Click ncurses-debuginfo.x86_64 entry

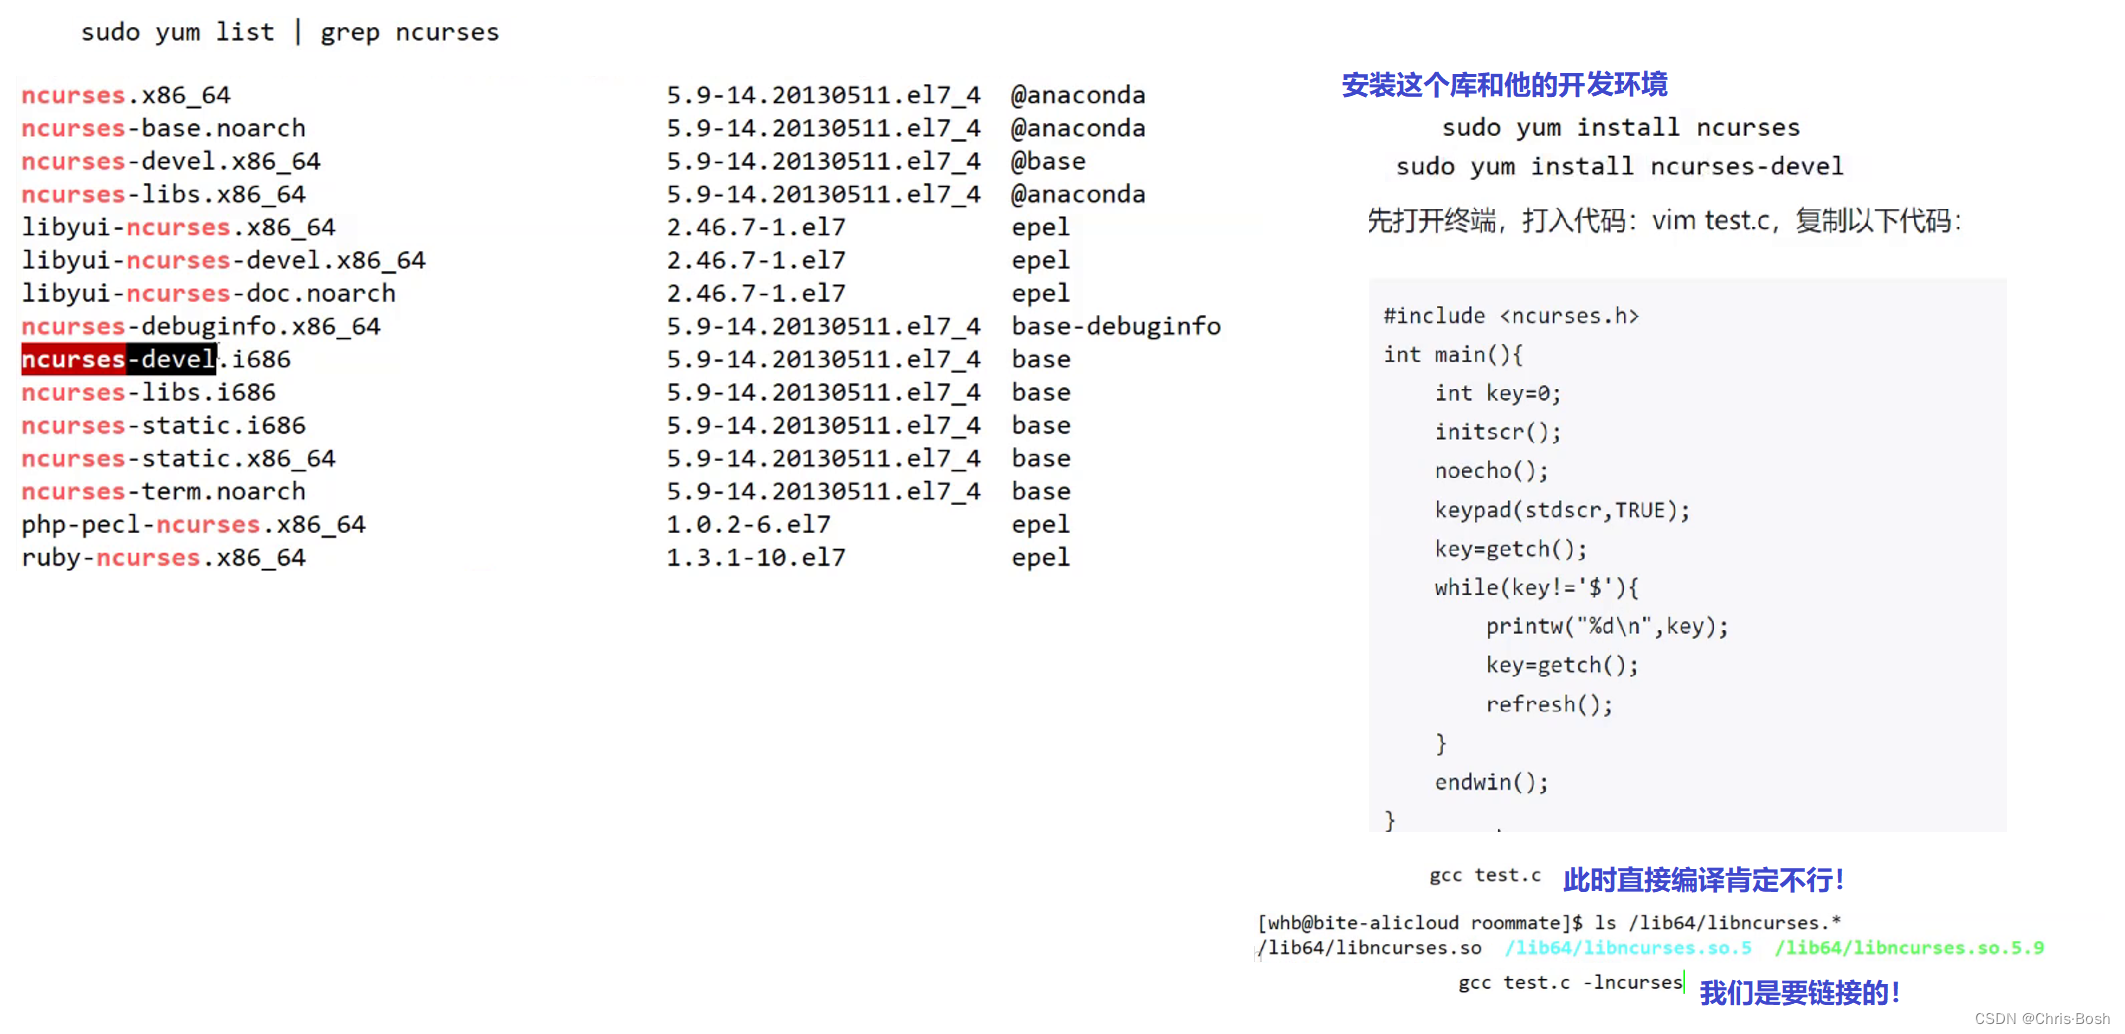point(201,326)
